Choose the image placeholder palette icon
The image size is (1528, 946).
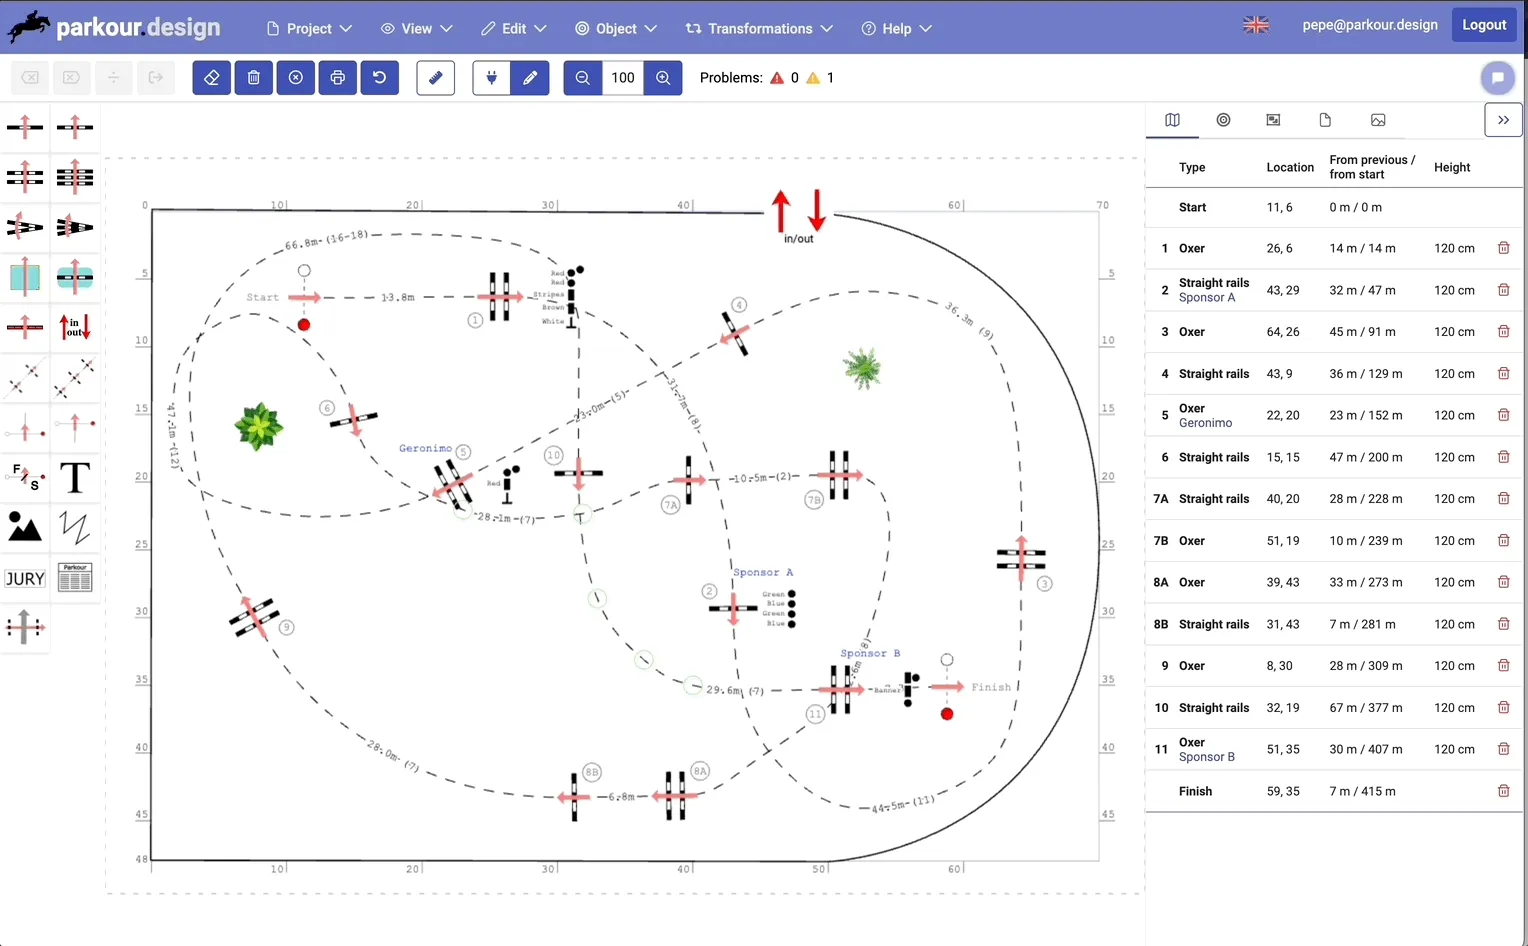25,527
